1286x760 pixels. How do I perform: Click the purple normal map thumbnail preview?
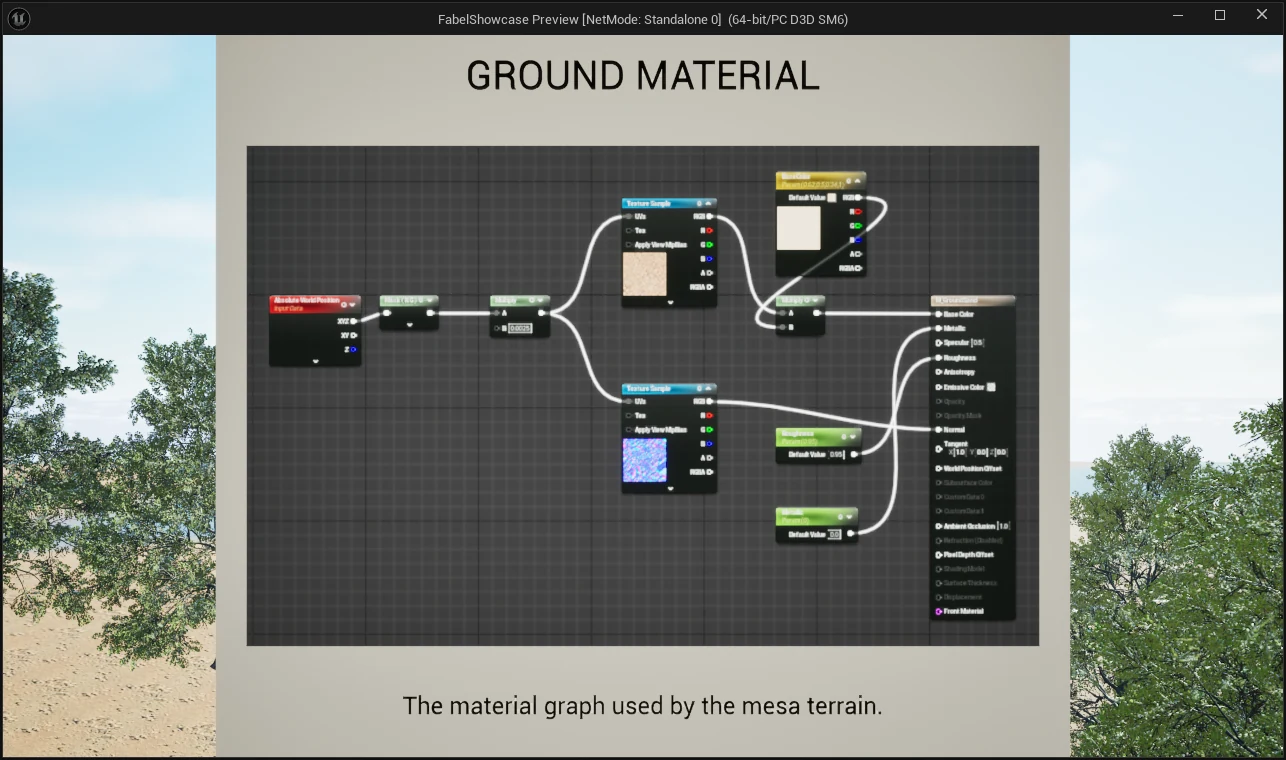pos(644,460)
